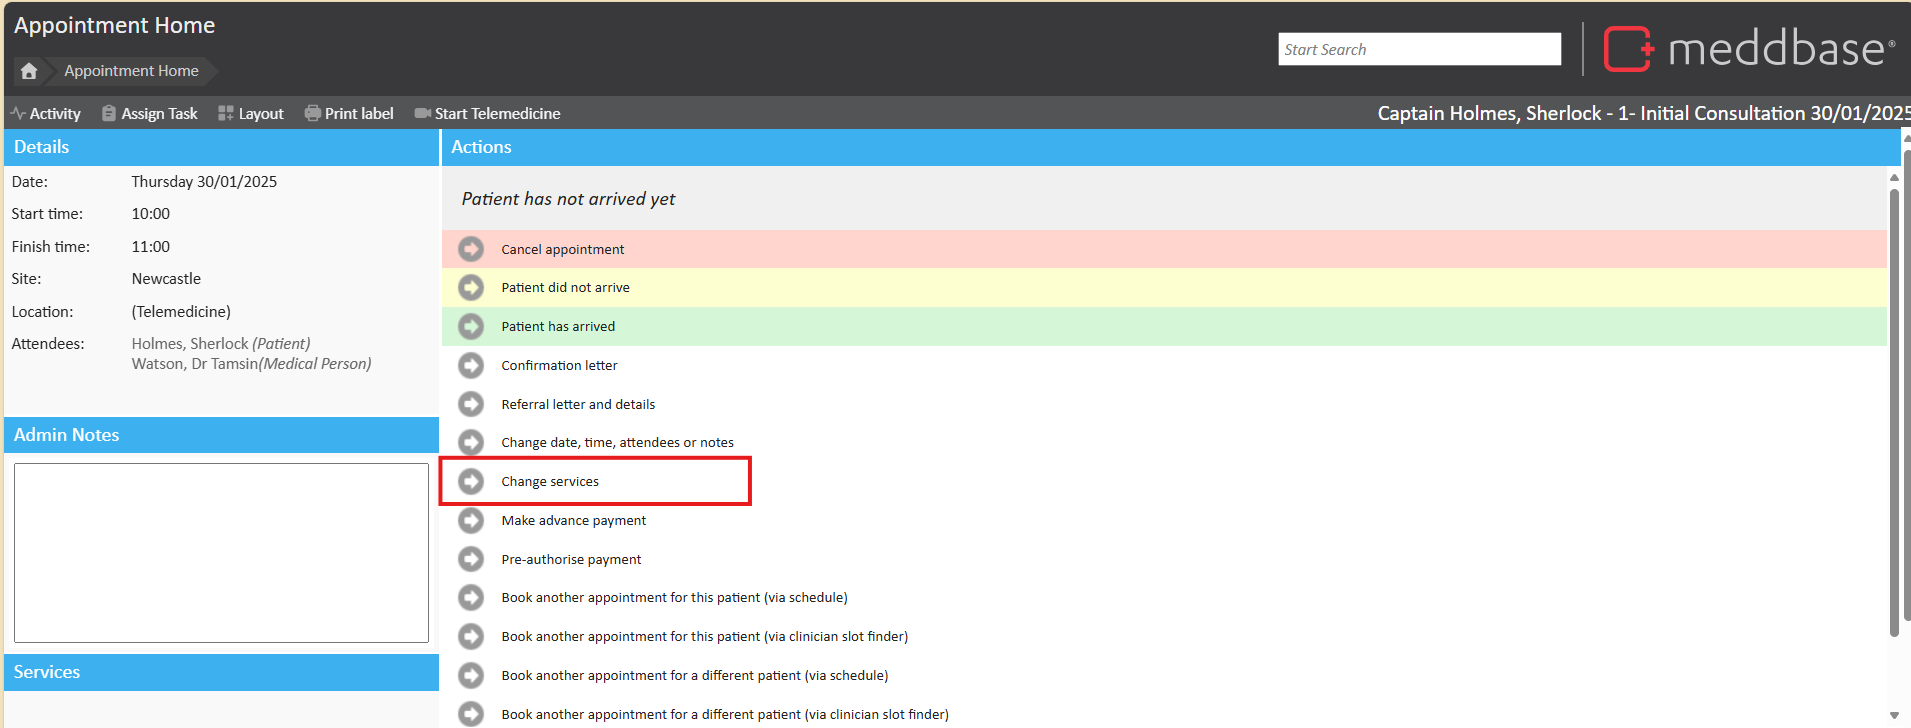
Task: Click arrow icon beside Patient has arrived
Action: [471, 327]
